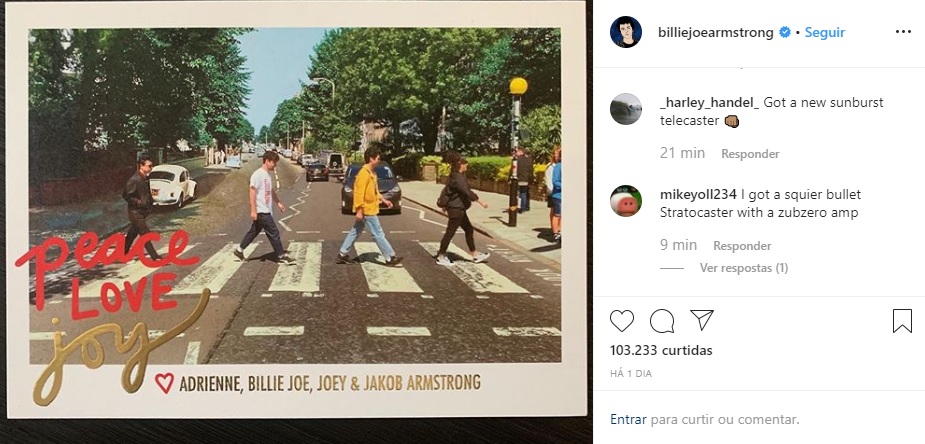
Task: Share the post with the paper plane icon
Action: [x=702, y=320]
